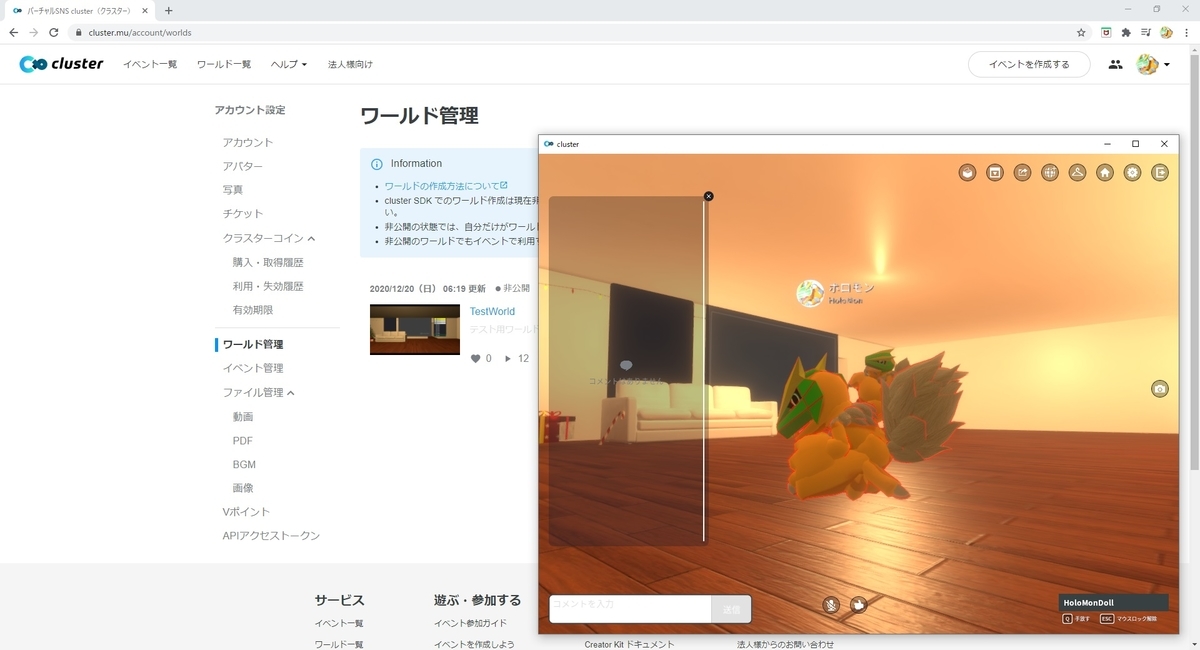1200x650 pixels.
Task: Open BGM under file management
Action: [244, 464]
